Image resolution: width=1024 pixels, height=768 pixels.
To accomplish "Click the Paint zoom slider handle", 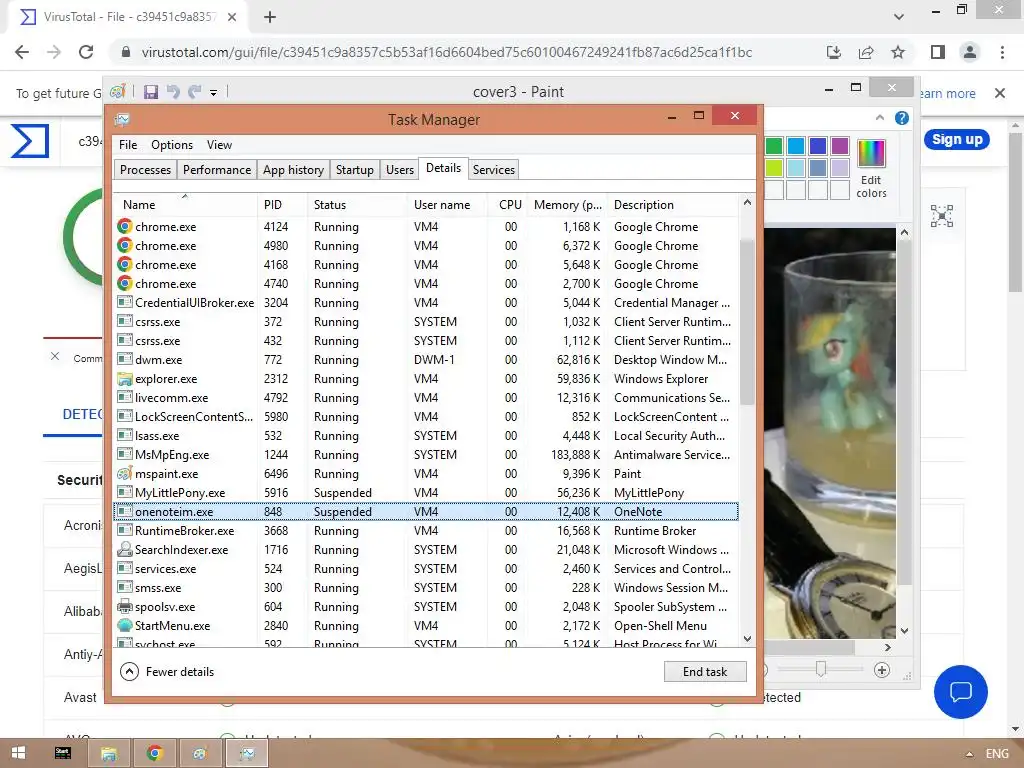I will (821, 669).
